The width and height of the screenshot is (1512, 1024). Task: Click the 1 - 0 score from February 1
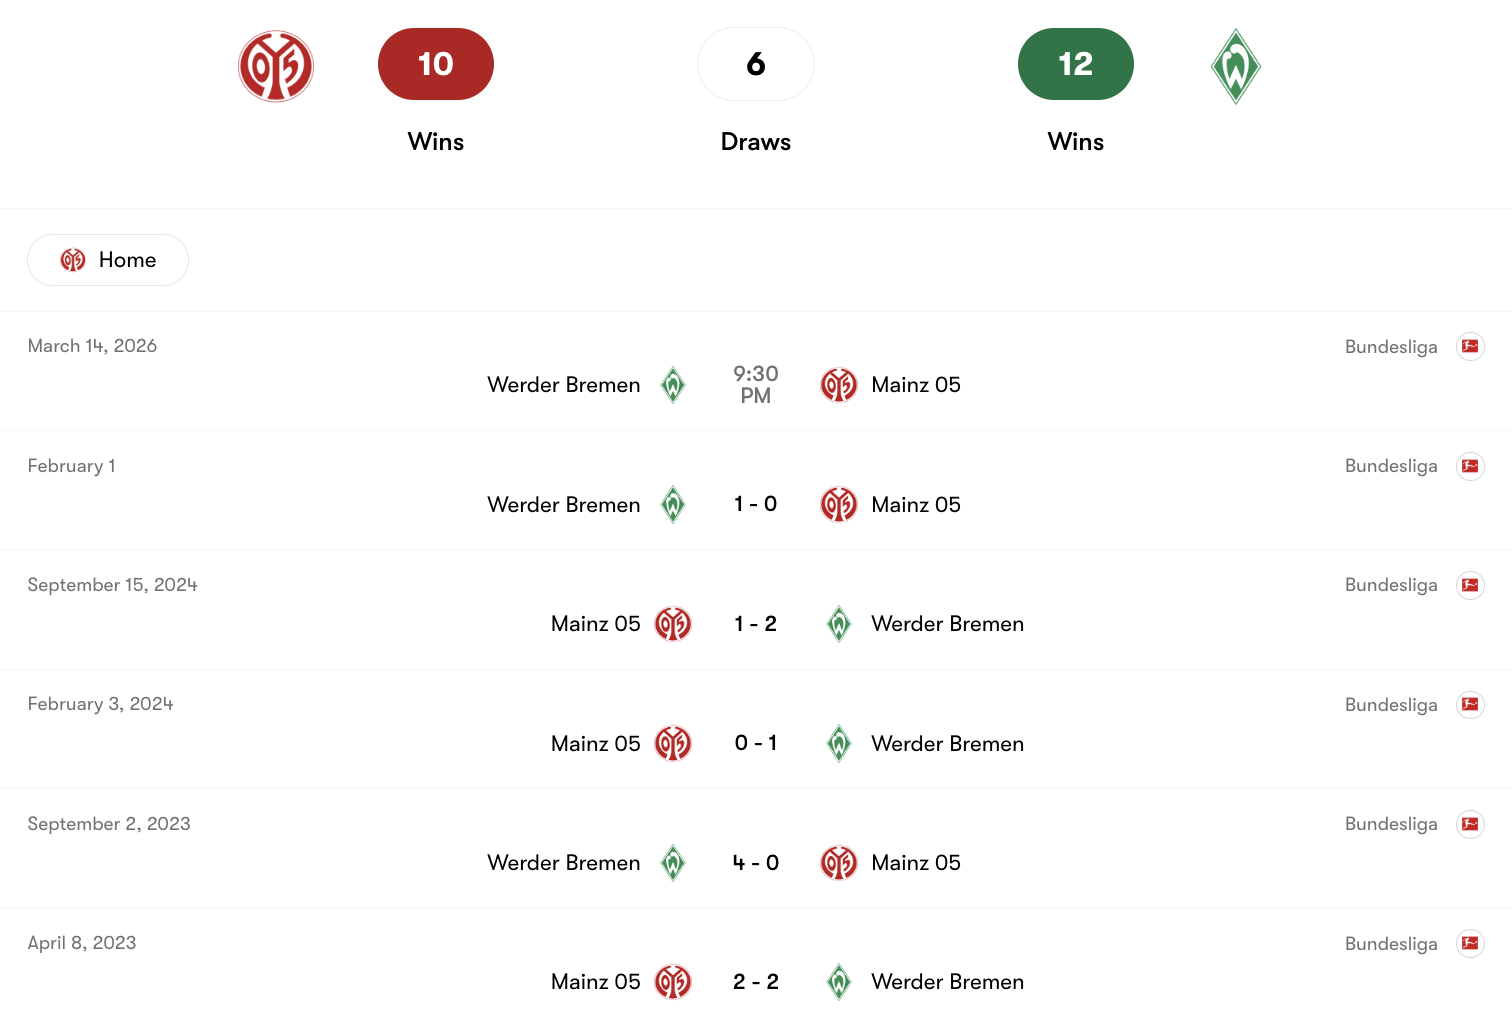755,504
